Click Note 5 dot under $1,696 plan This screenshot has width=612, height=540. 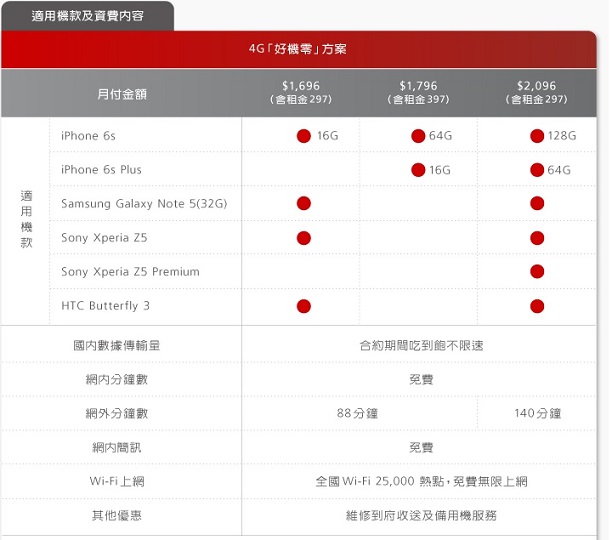[x=304, y=203]
